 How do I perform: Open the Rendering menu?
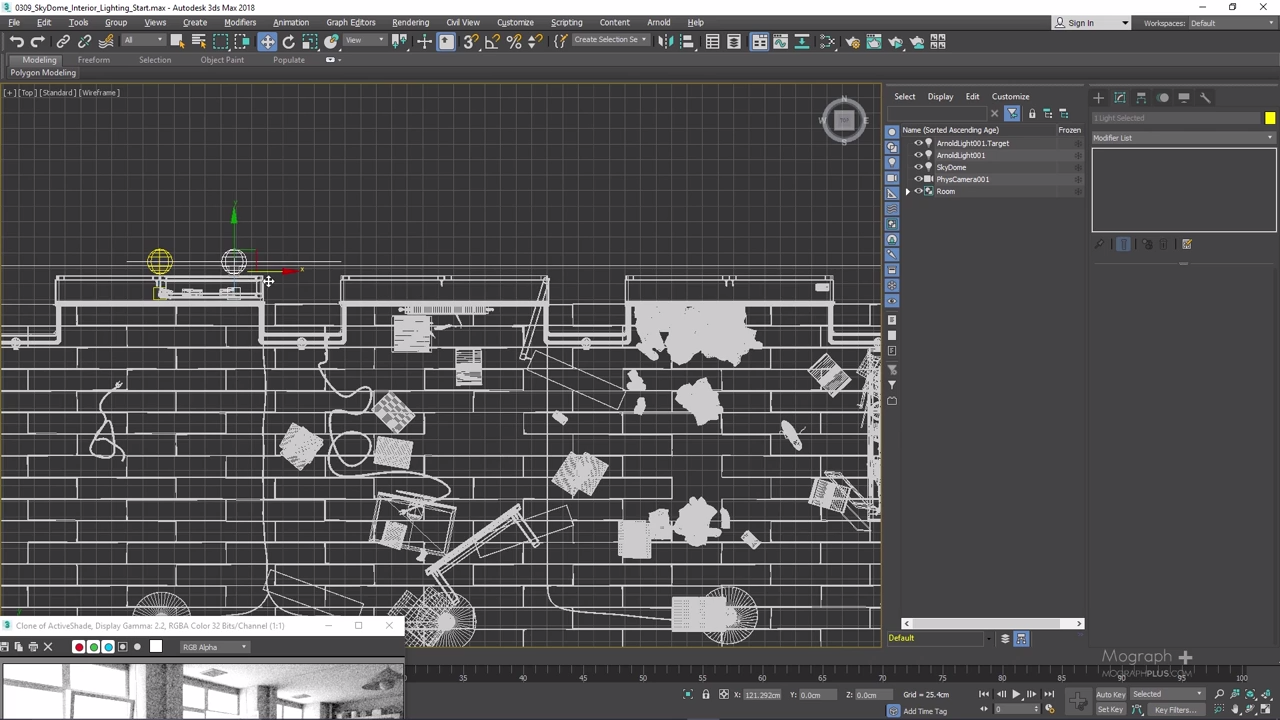pyautogui.click(x=410, y=22)
